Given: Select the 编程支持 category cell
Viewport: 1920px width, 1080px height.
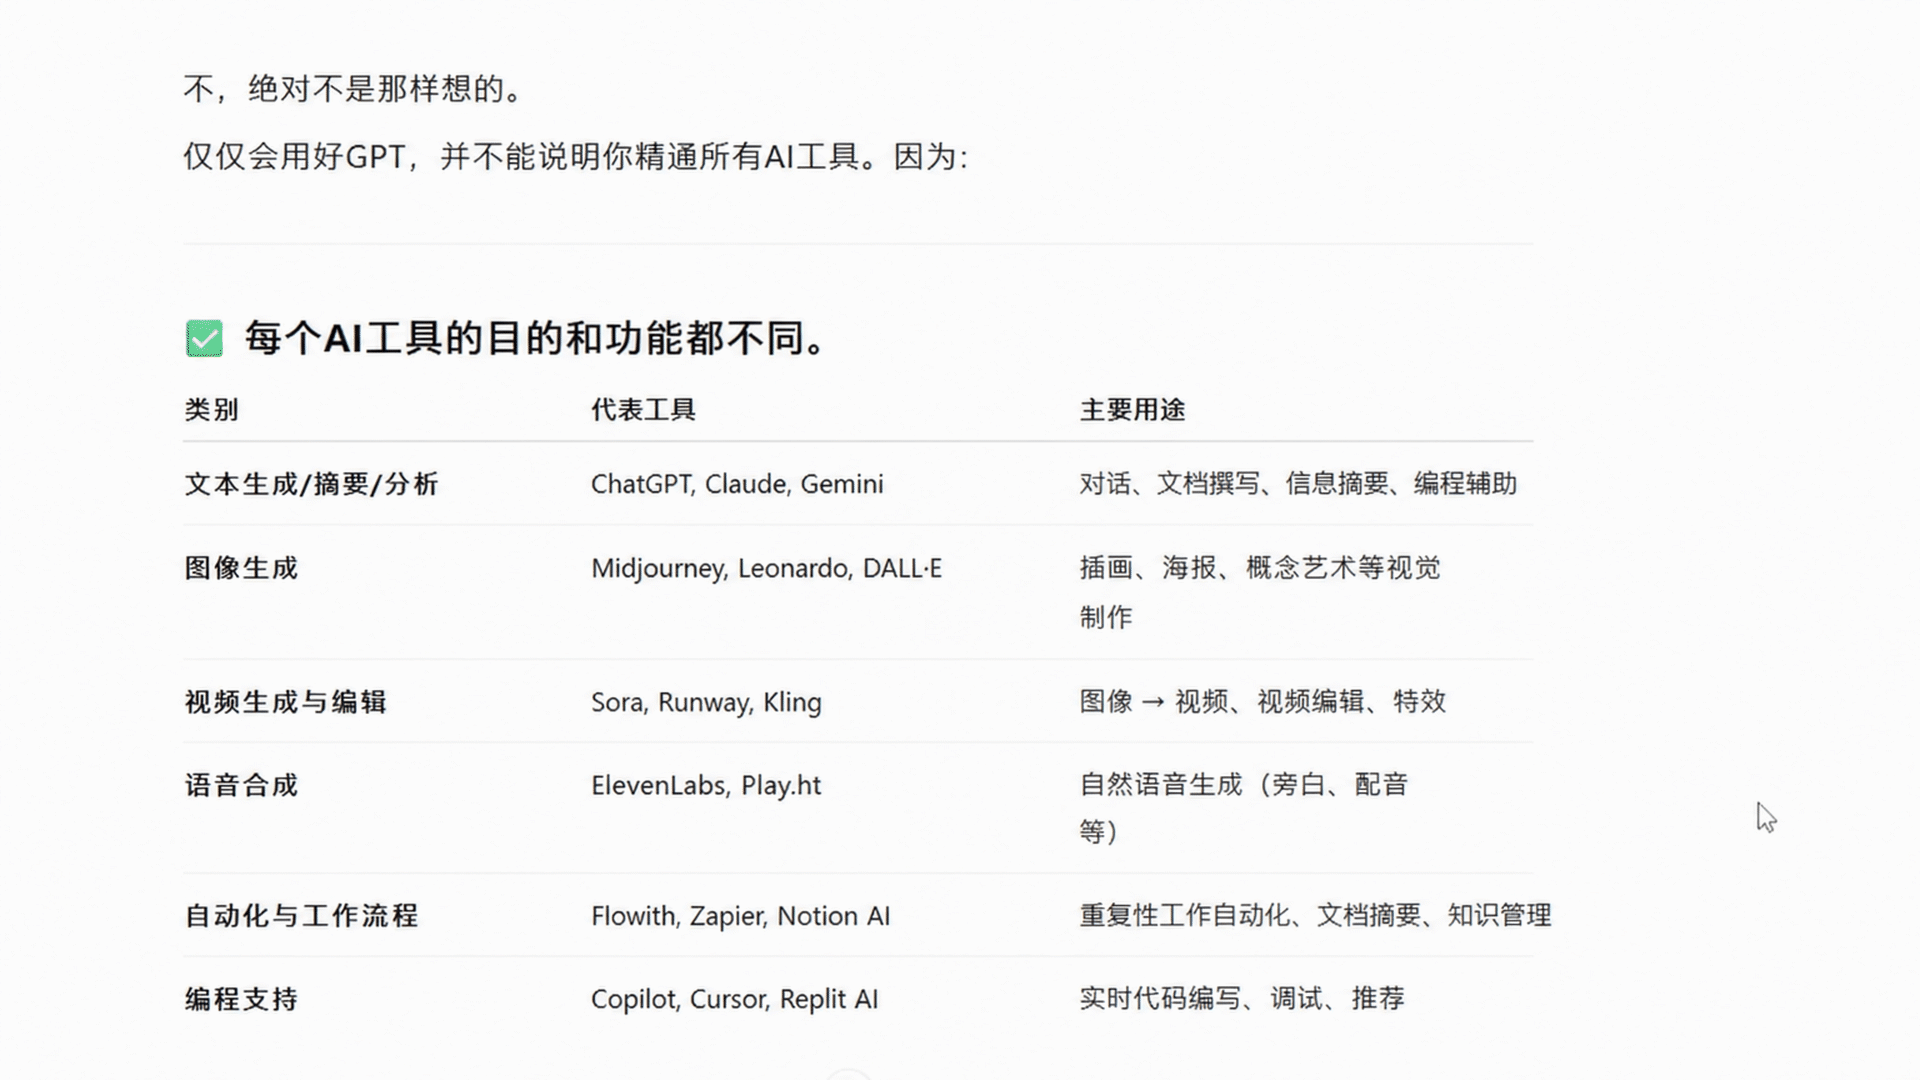Looking at the screenshot, I should (241, 999).
